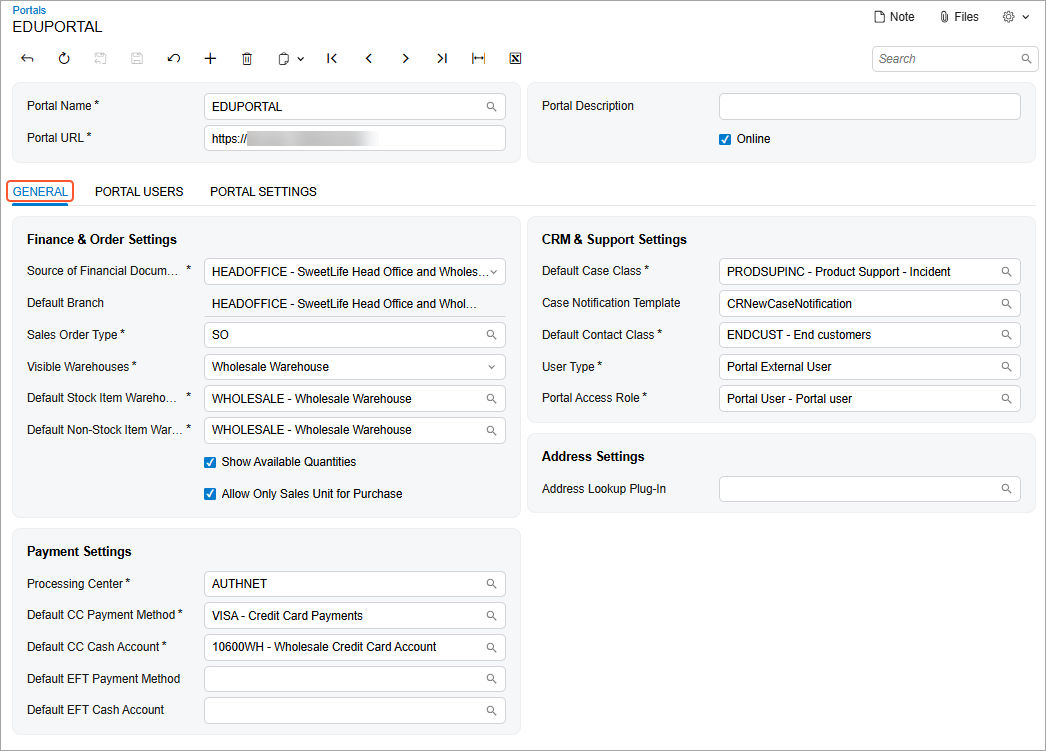Open the clipboard menu dropdown arrow

pyautogui.click(x=300, y=59)
